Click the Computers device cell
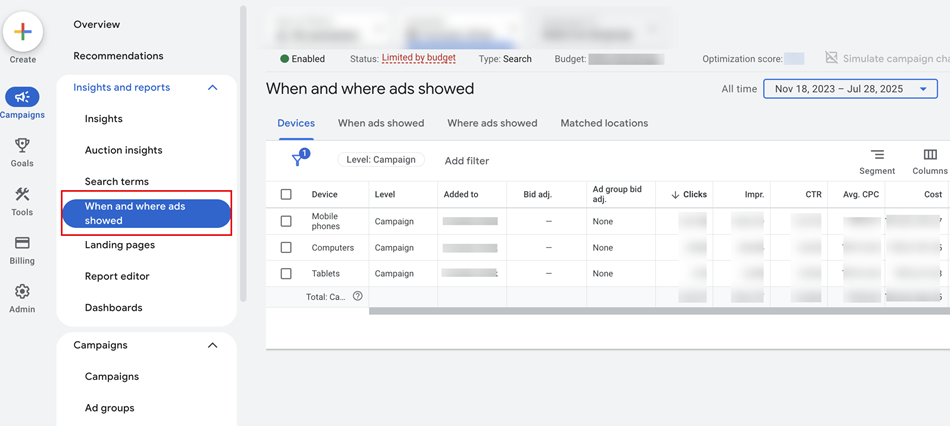 click(x=333, y=248)
